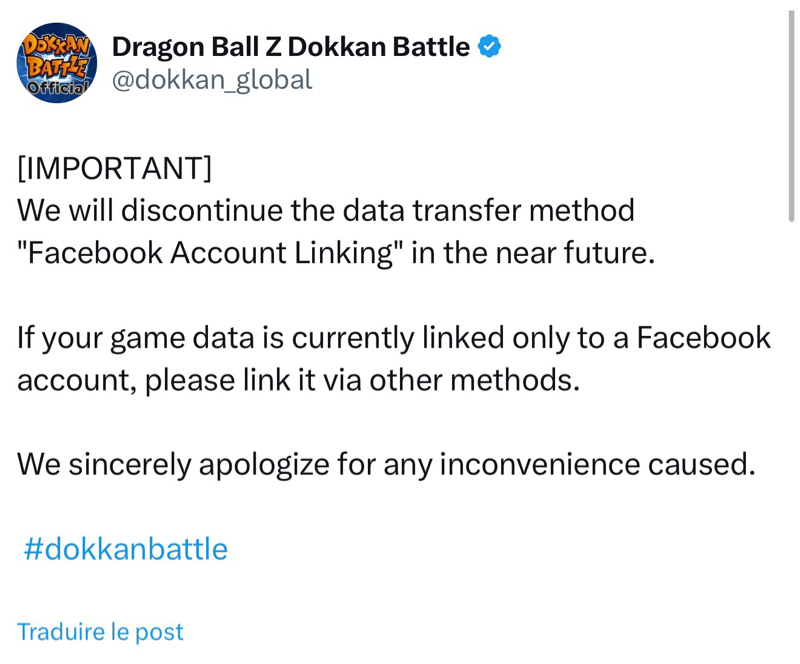This screenshot has height=664, width=800.
Task: Click the [IMPORTANT] heading text
Action: click(114, 168)
